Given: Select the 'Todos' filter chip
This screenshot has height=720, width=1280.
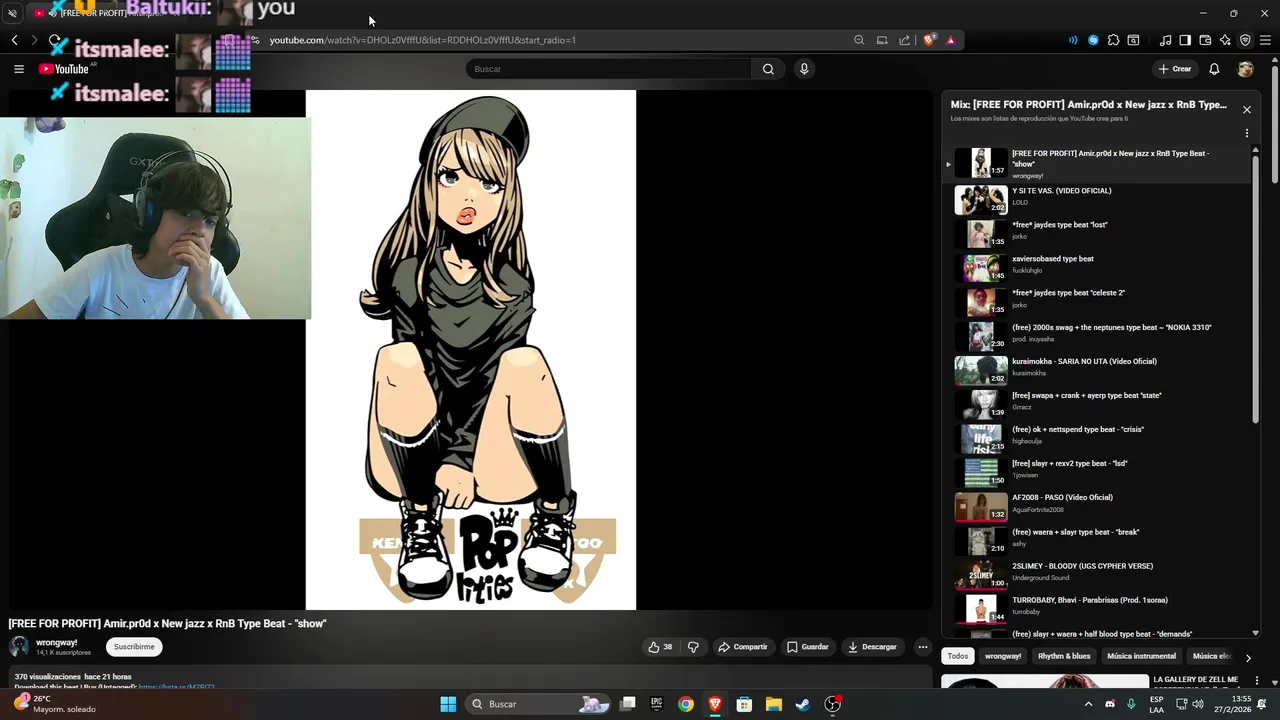Looking at the screenshot, I should 958,656.
